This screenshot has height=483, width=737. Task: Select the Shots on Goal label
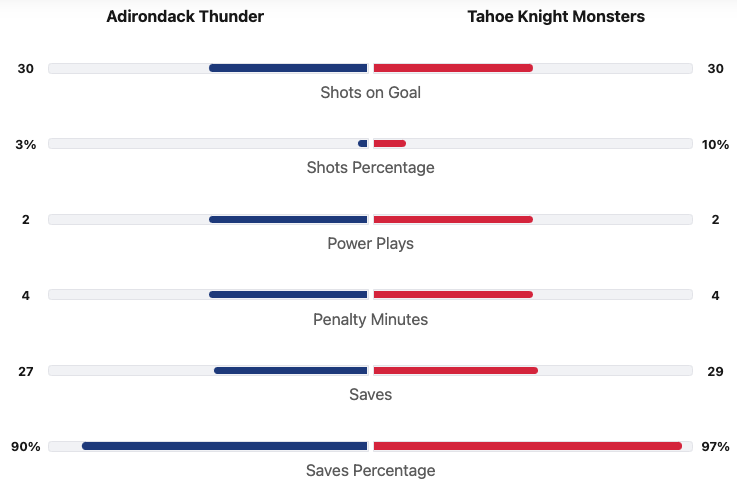pyautogui.click(x=370, y=92)
